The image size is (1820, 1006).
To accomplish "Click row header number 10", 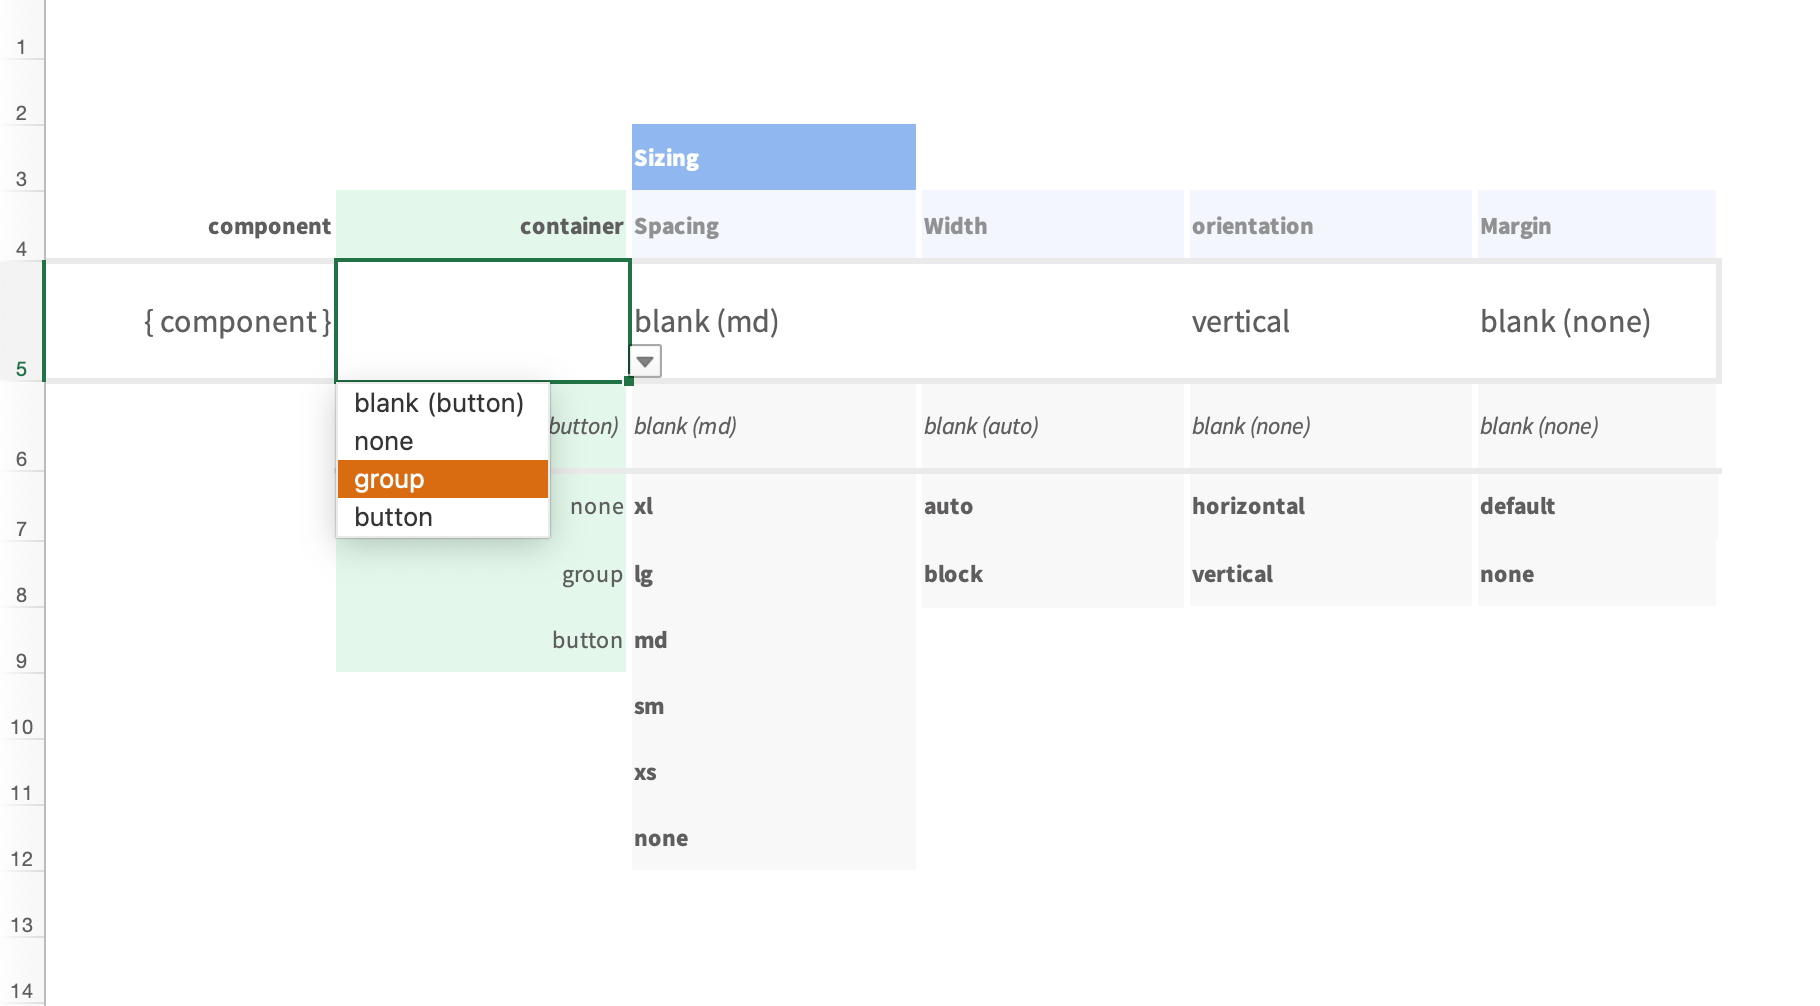I will click(x=21, y=726).
